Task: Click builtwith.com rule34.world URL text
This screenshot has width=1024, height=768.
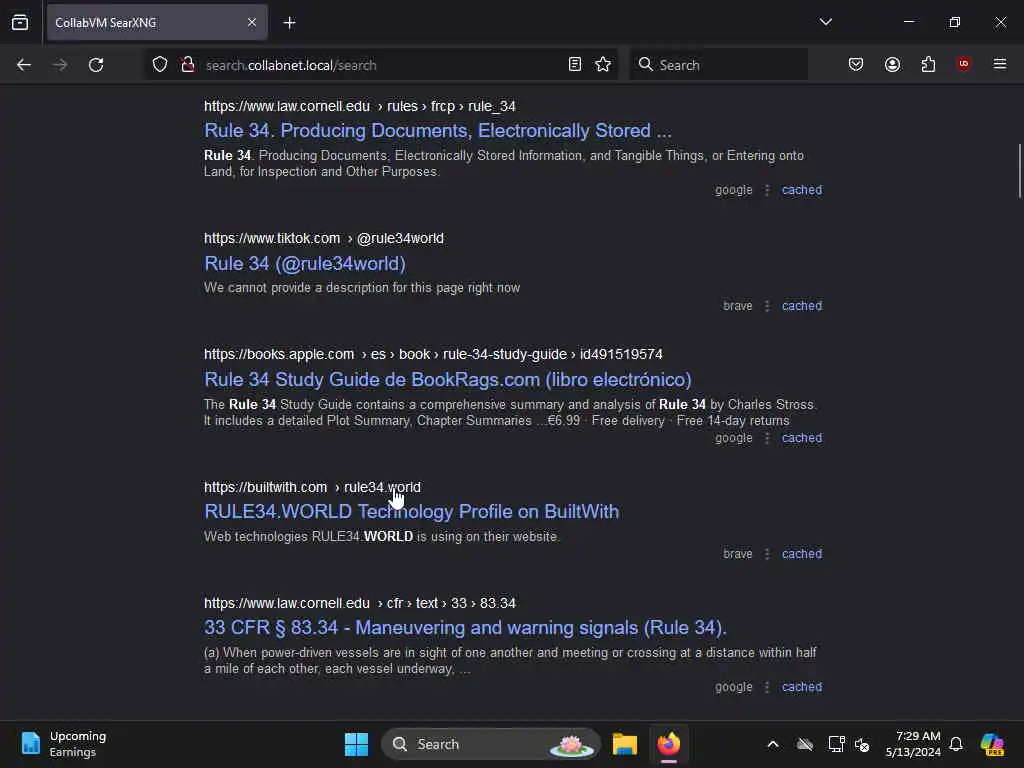Action: click(x=312, y=487)
